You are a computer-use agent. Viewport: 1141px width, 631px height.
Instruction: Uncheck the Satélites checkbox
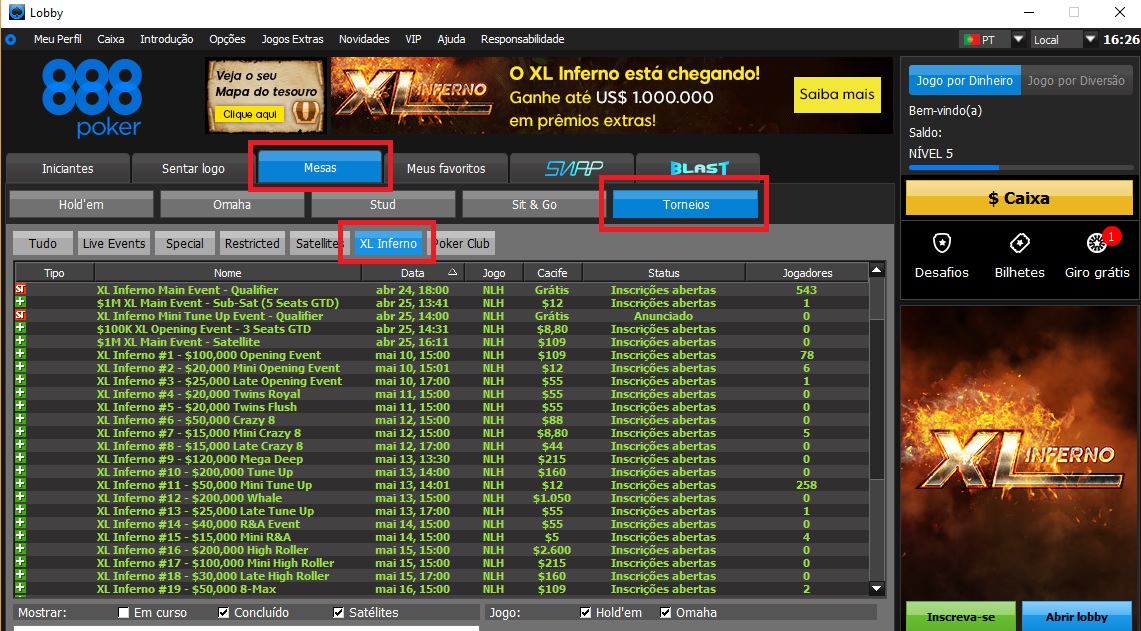pos(338,613)
